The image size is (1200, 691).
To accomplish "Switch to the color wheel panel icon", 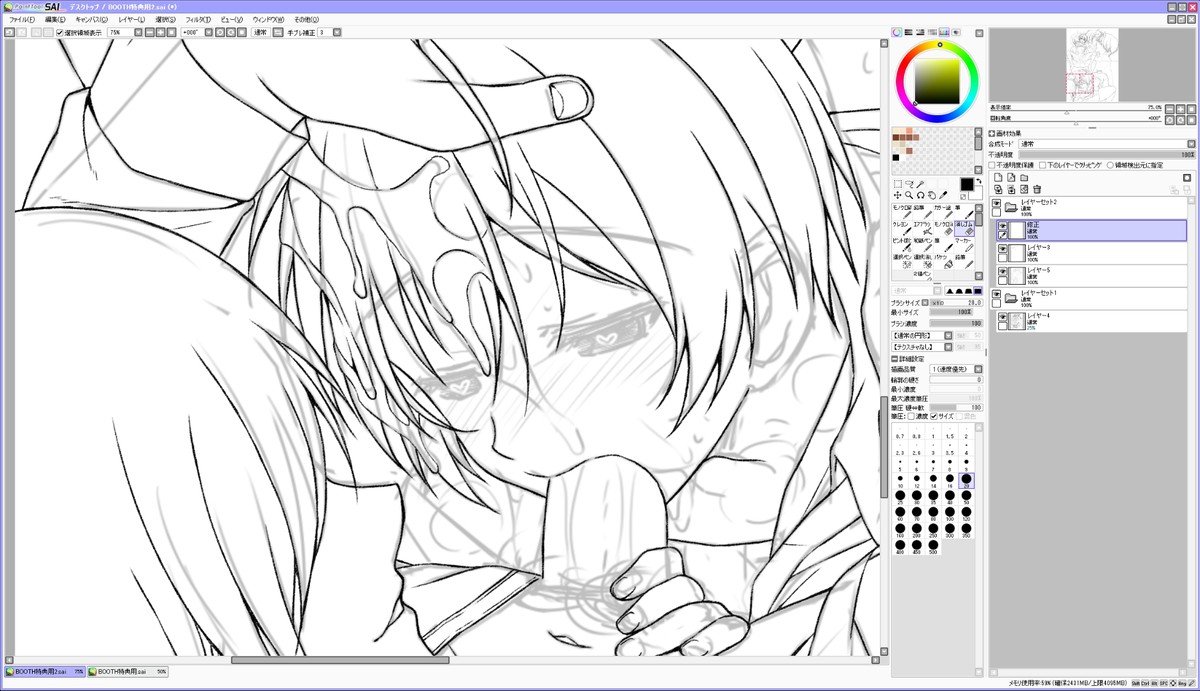I will click(x=896, y=32).
